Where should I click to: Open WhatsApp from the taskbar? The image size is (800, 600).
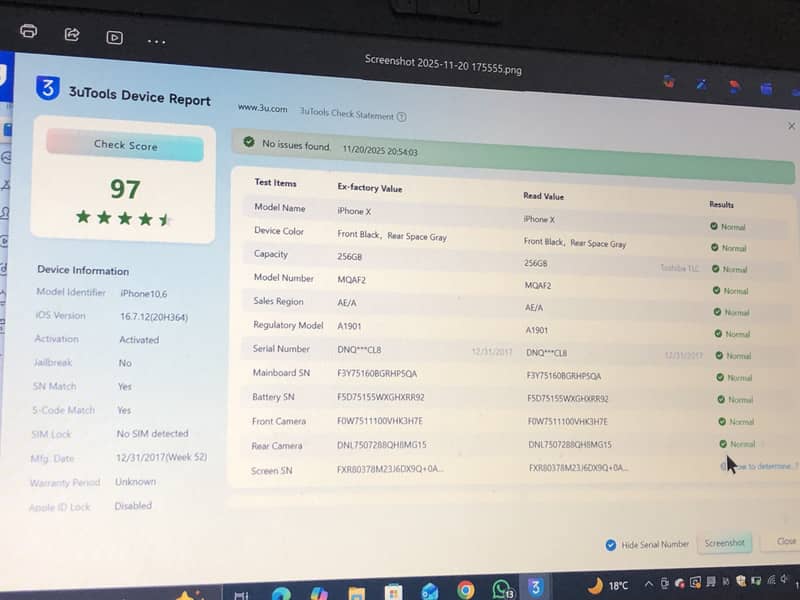(502, 589)
